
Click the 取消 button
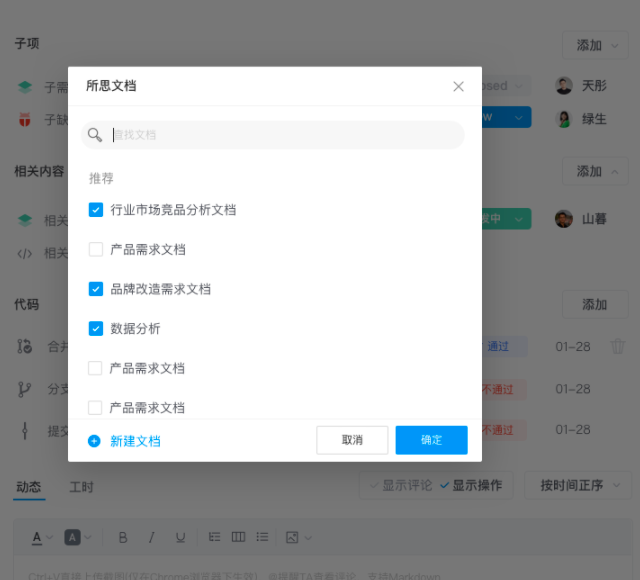[352, 440]
